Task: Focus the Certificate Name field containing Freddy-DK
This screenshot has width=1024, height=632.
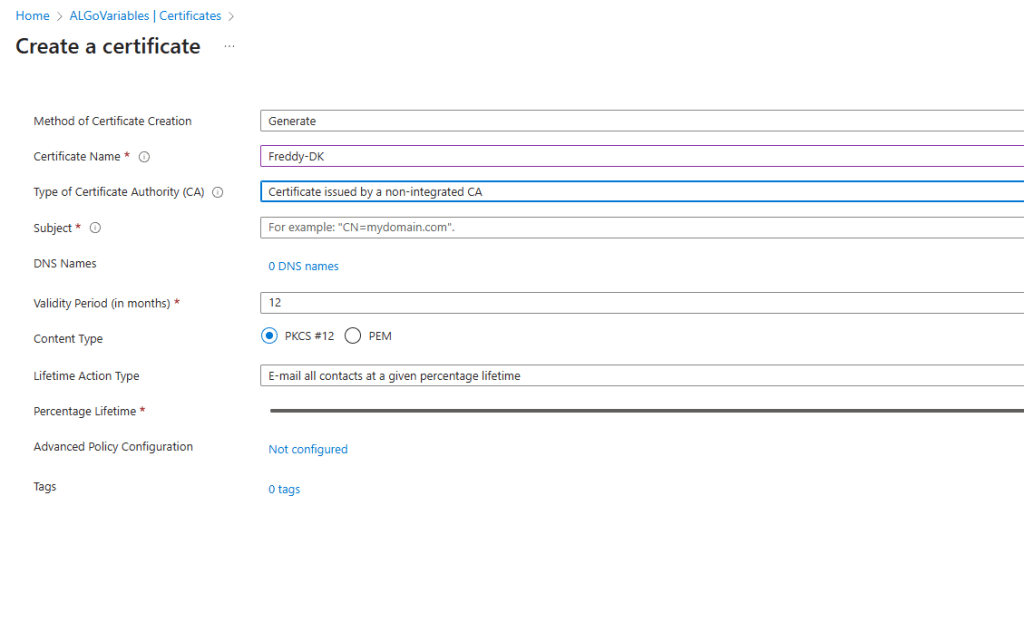Action: 640,156
